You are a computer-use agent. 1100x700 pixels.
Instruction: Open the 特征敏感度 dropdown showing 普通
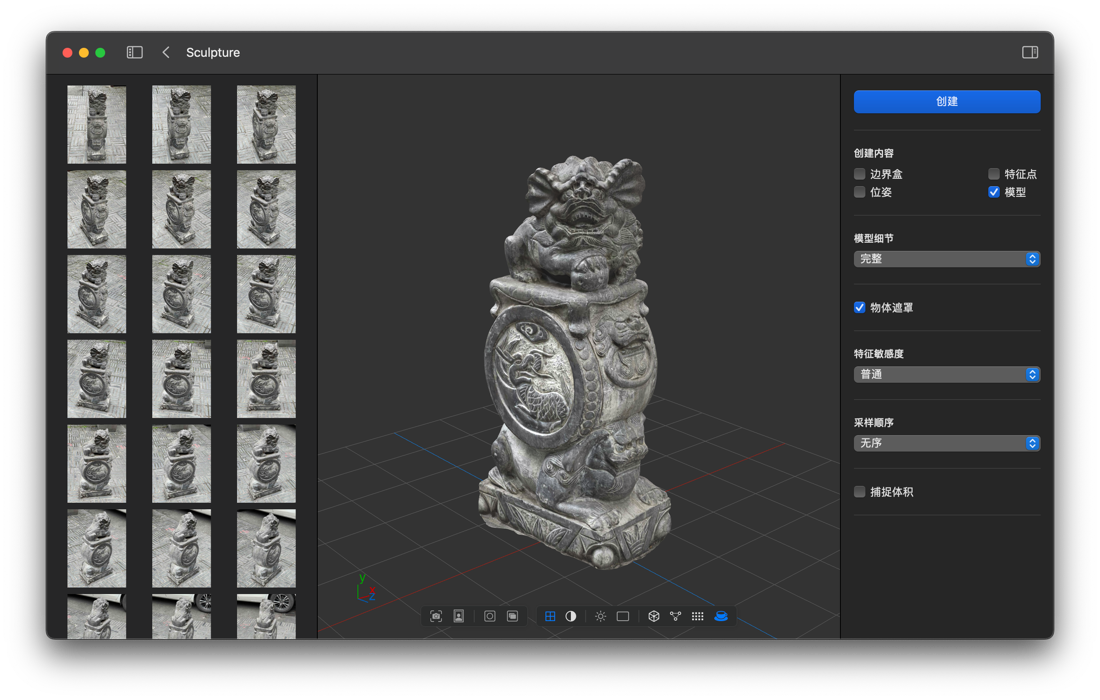947,375
